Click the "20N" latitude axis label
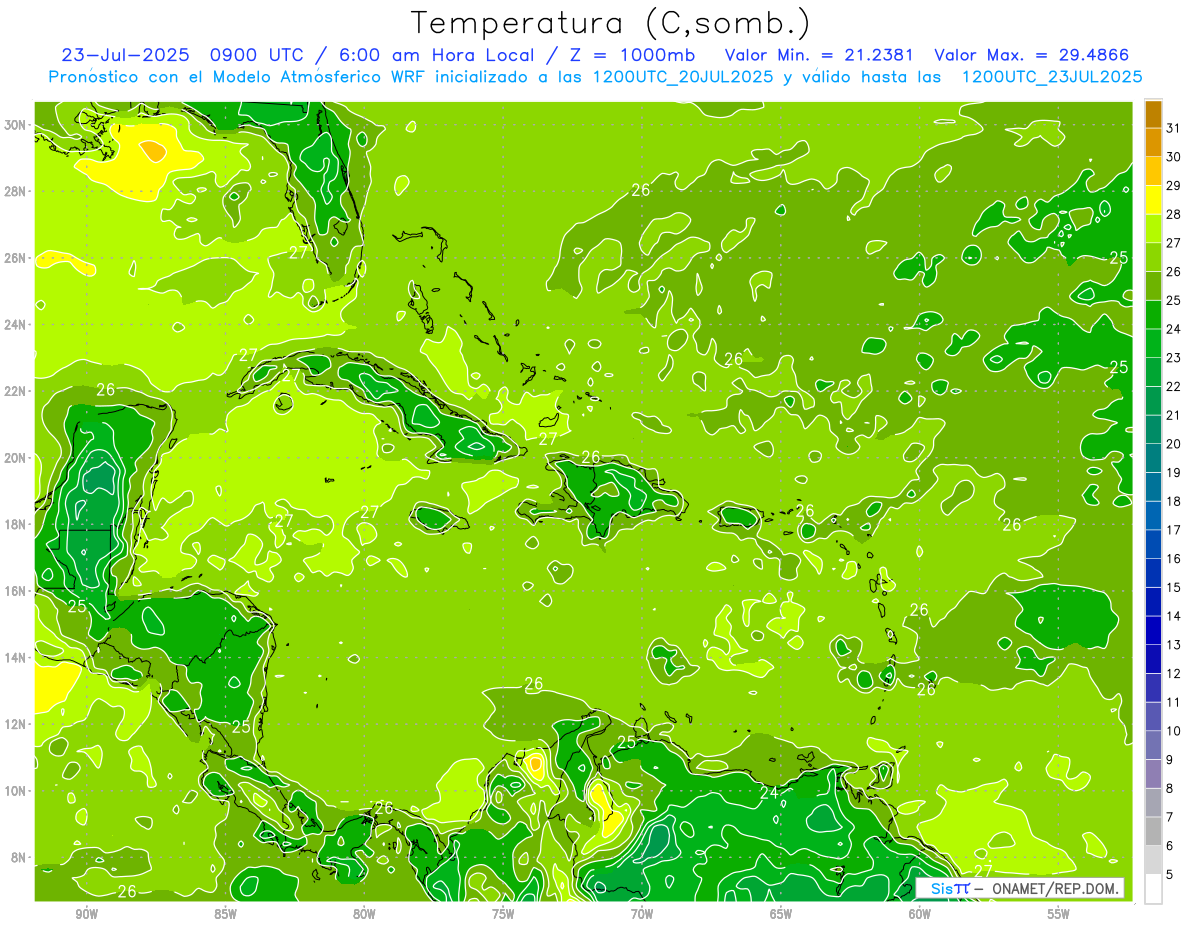The width and height of the screenshot is (1200, 927). [15, 458]
